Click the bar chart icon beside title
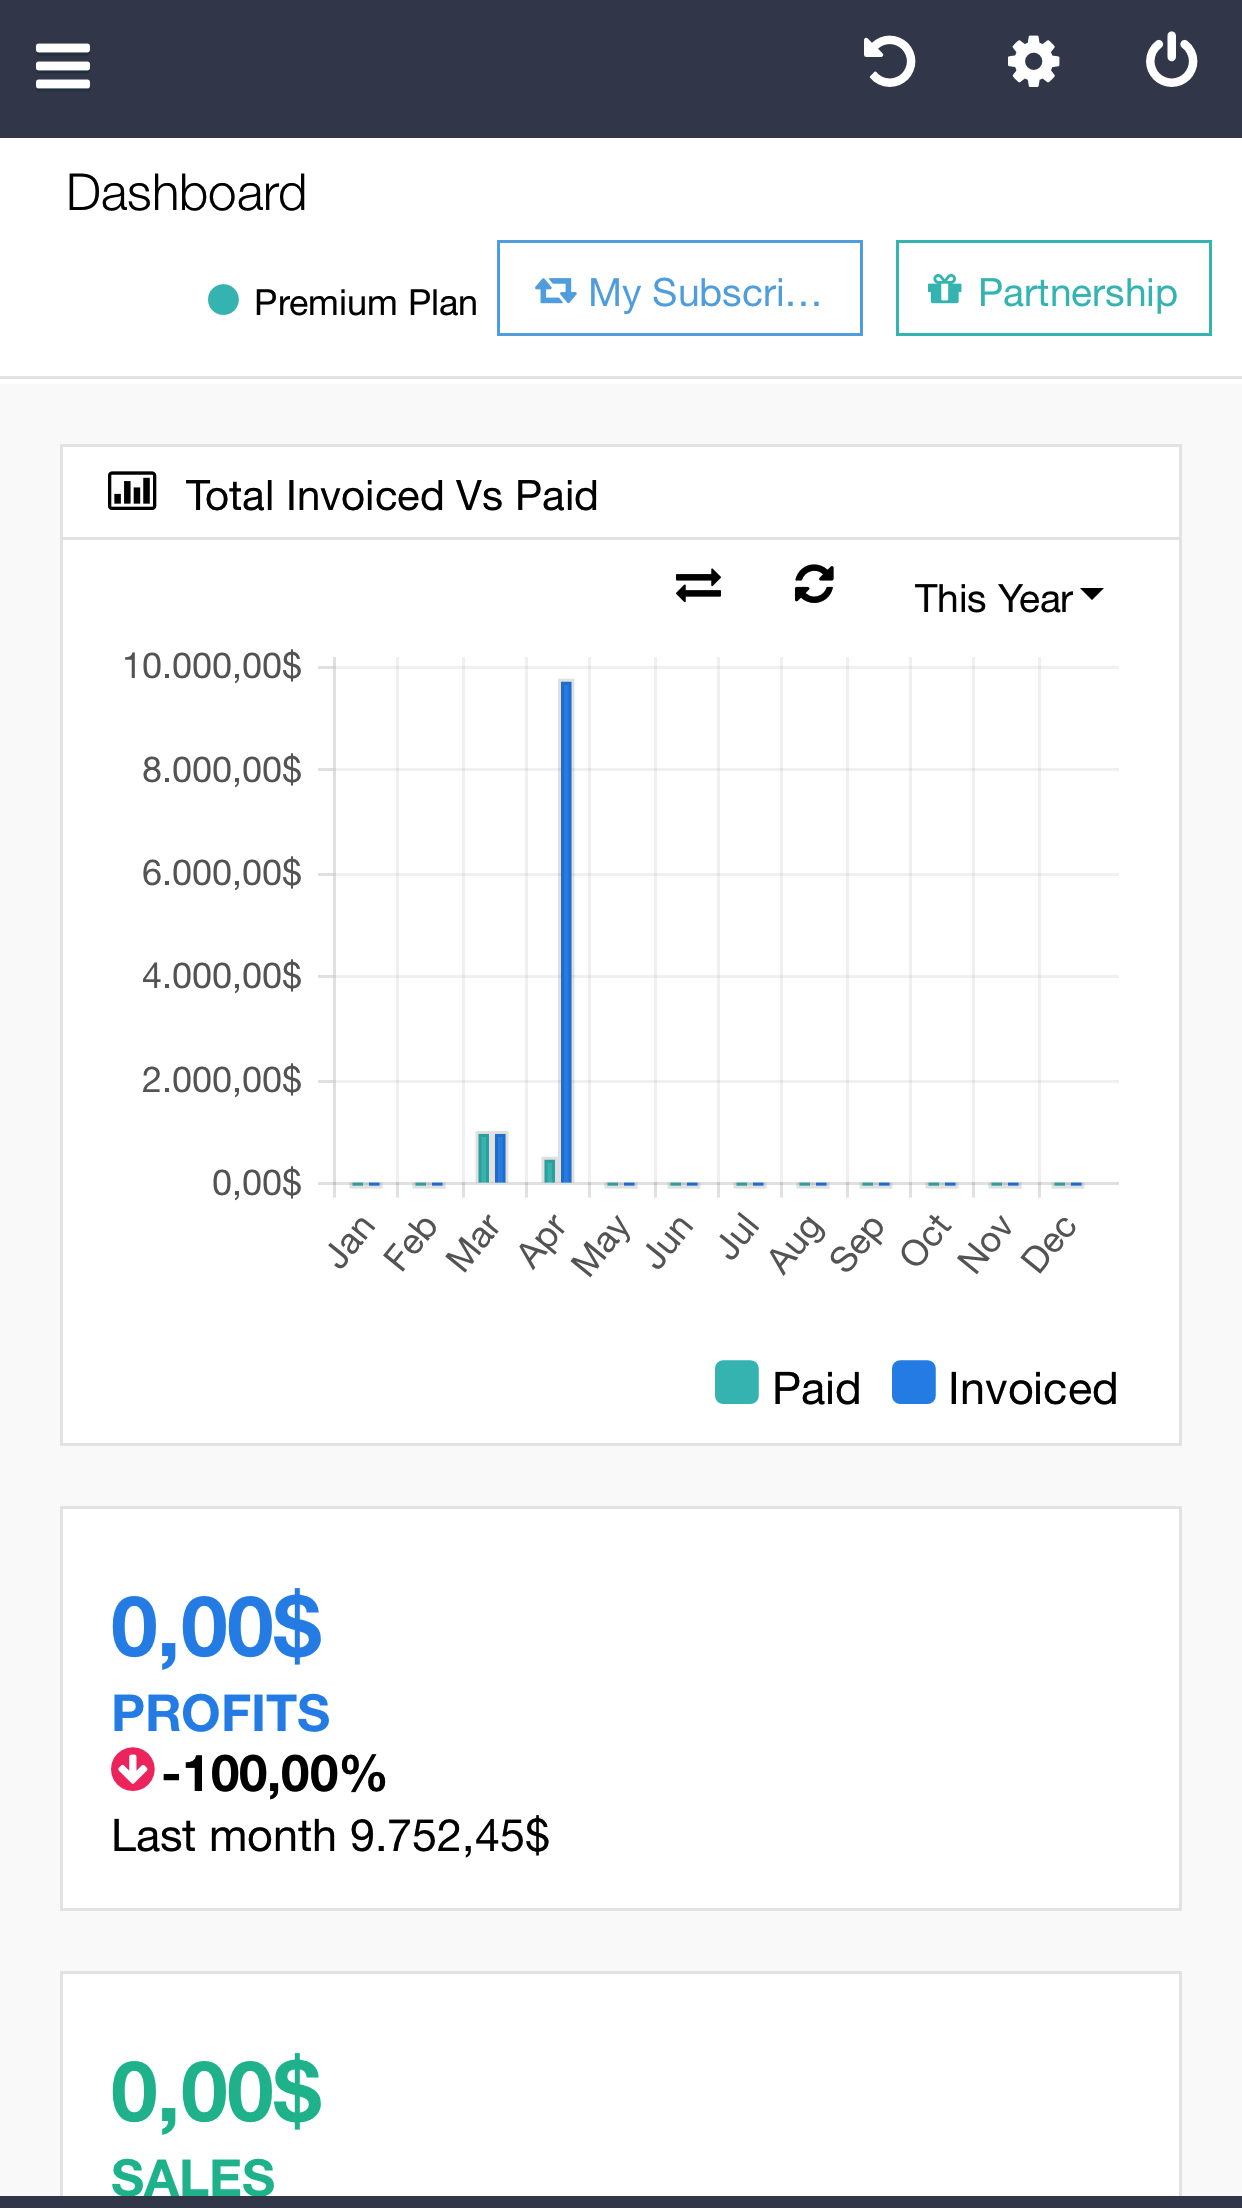The width and height of the screenshot is (1242, 2208). click(132, 492)
